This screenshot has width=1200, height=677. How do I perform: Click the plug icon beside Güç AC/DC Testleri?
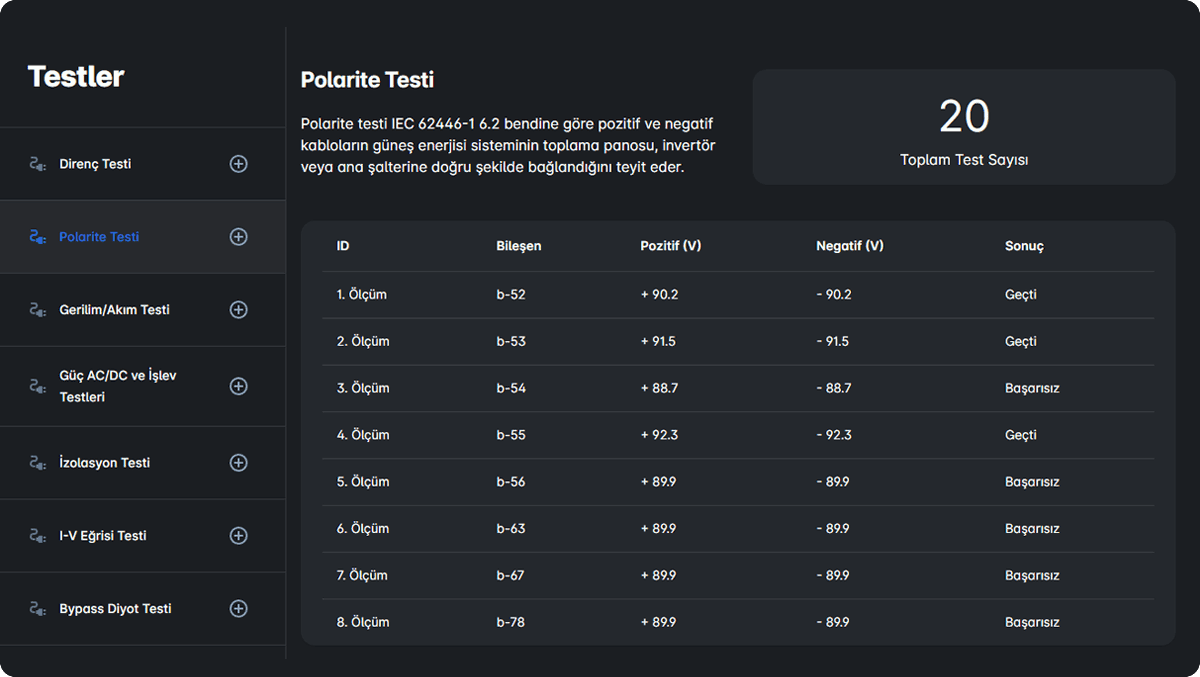38,386
